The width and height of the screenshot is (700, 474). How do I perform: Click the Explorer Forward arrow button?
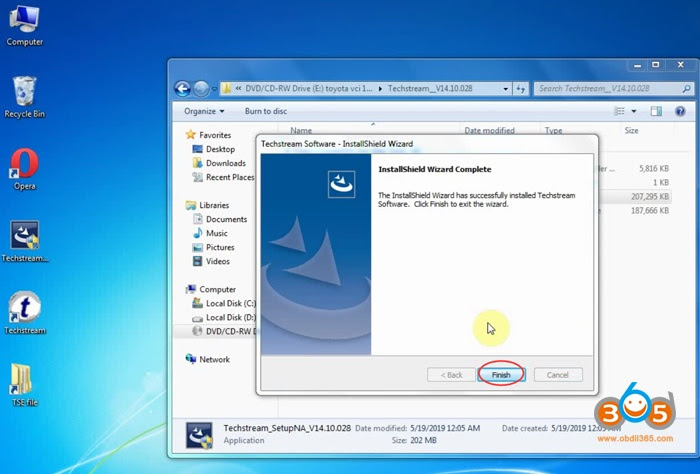pyautogui.click(x=201, y=89)
